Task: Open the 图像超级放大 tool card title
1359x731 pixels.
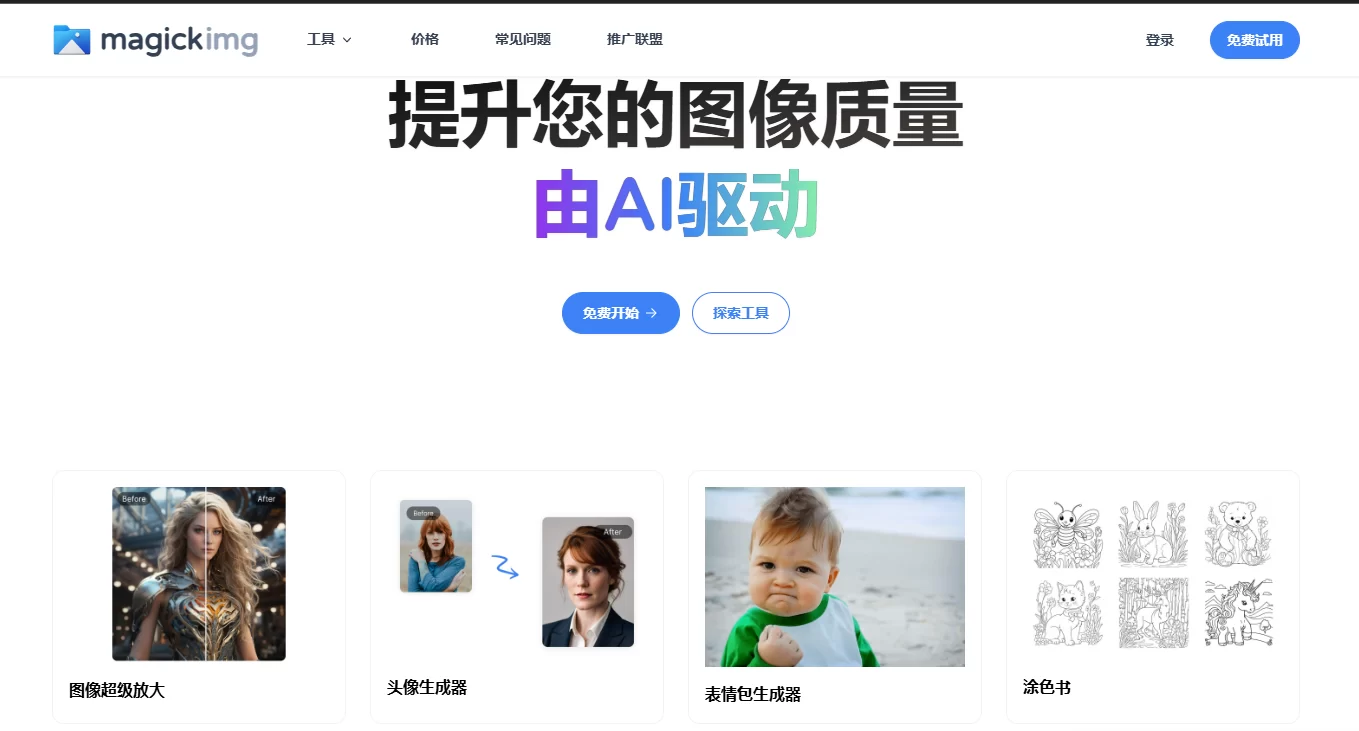Action: (x=117, y=690)
